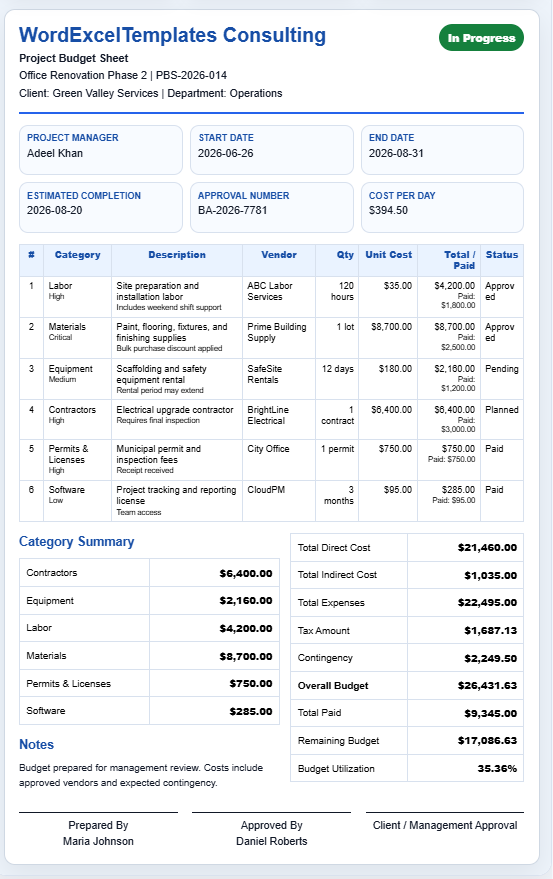
Task: Click the Client Green Valley Services line
Action: pos(150,93)
